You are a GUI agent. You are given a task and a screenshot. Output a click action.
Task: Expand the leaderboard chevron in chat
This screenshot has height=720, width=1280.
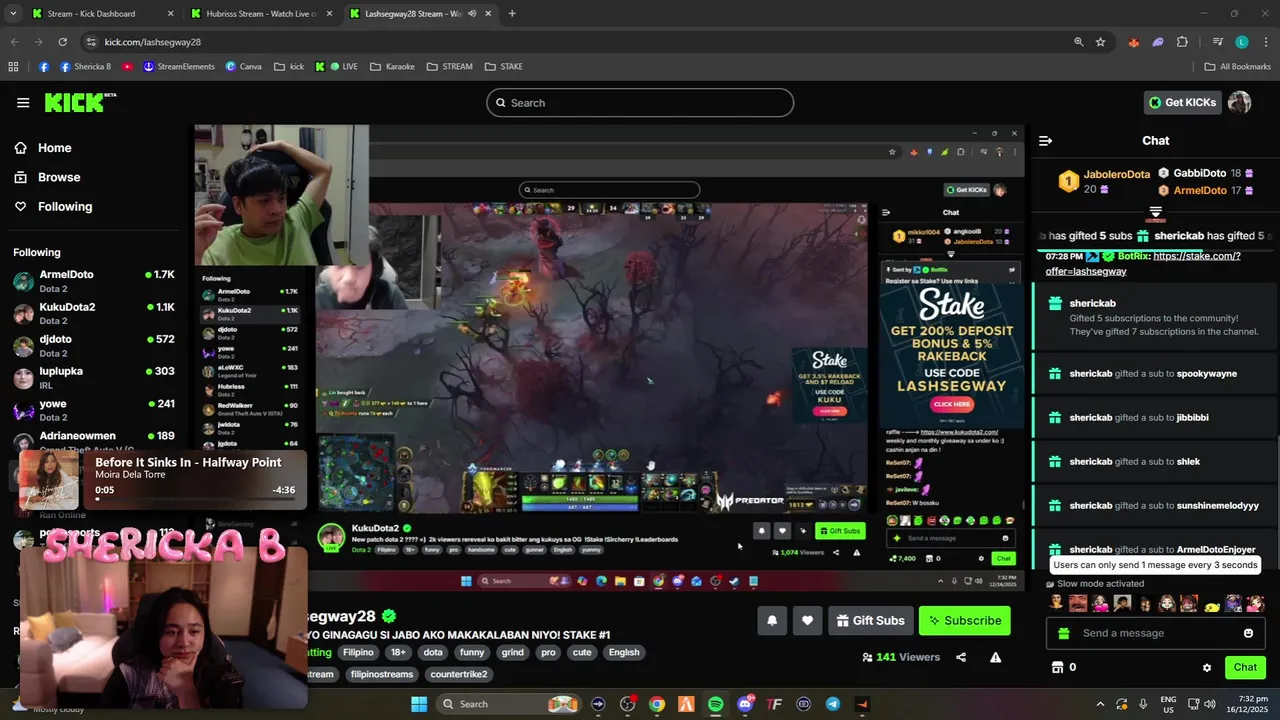pos(1155,213)
